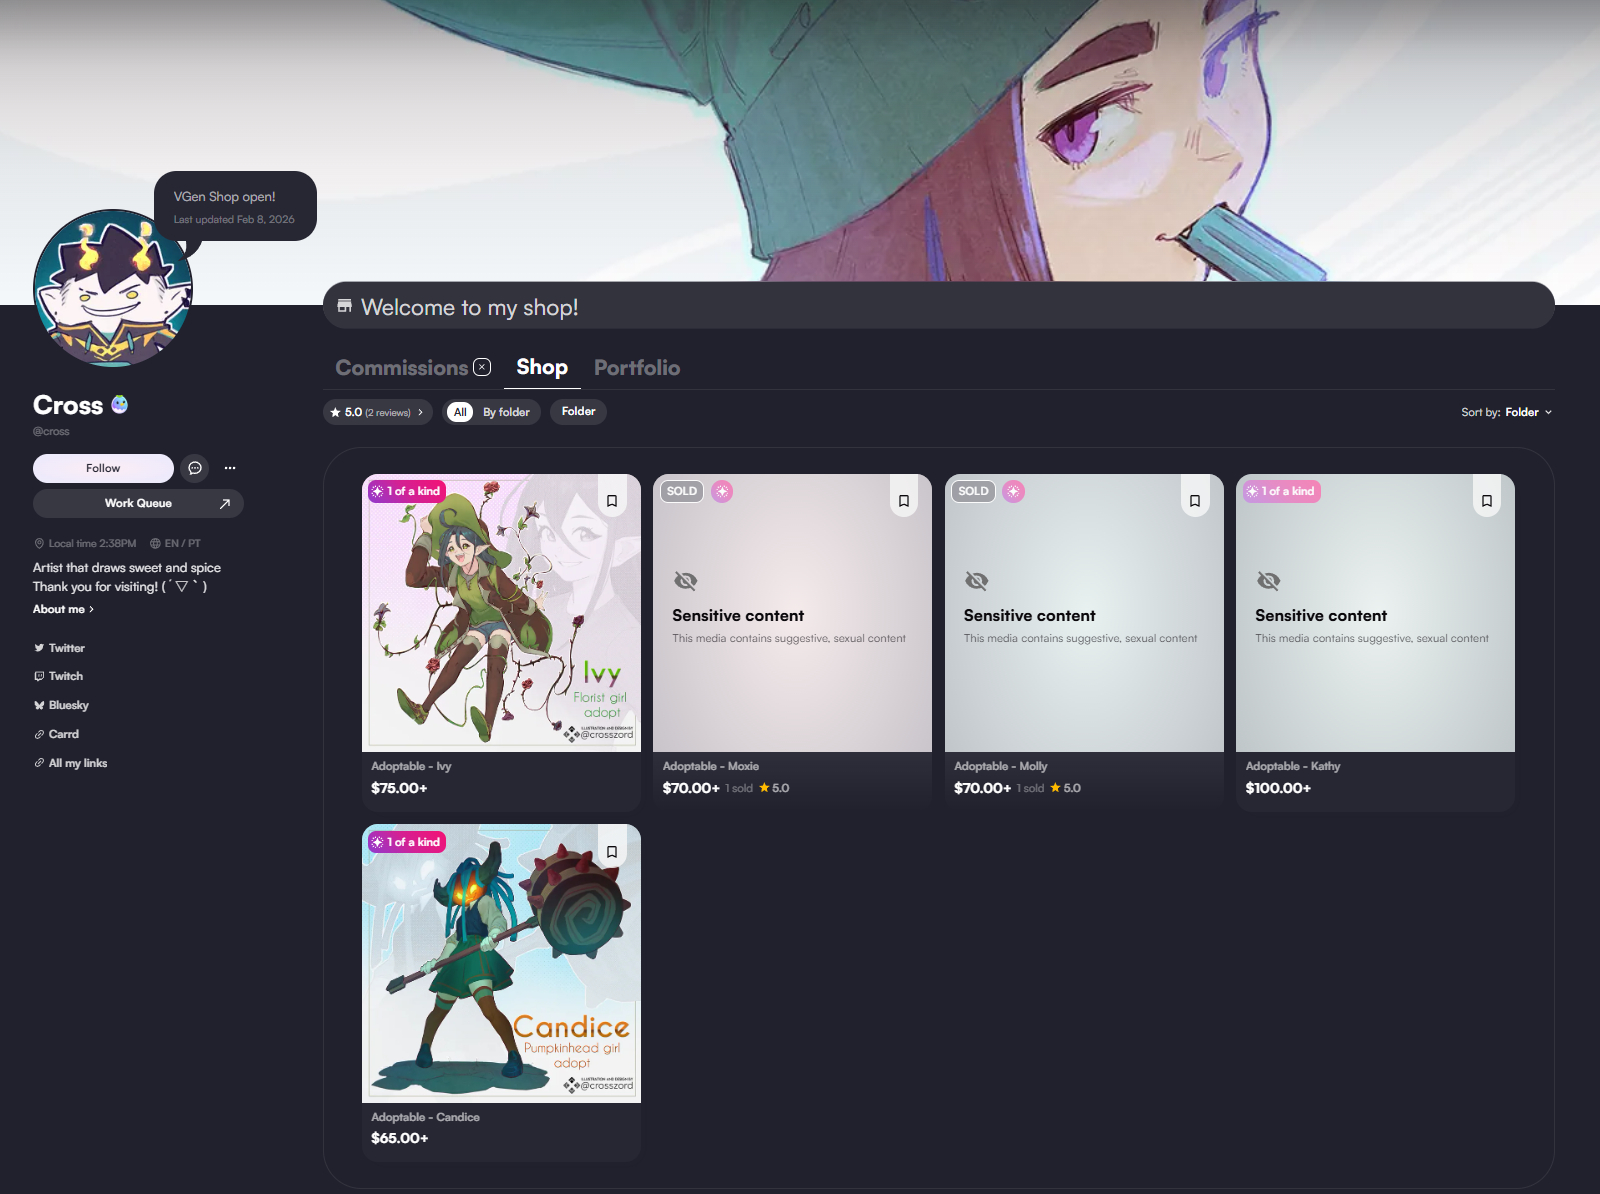Open the Candice pumpkinhead girl thumbnail
The image size is (1600, 1194).
501,962
